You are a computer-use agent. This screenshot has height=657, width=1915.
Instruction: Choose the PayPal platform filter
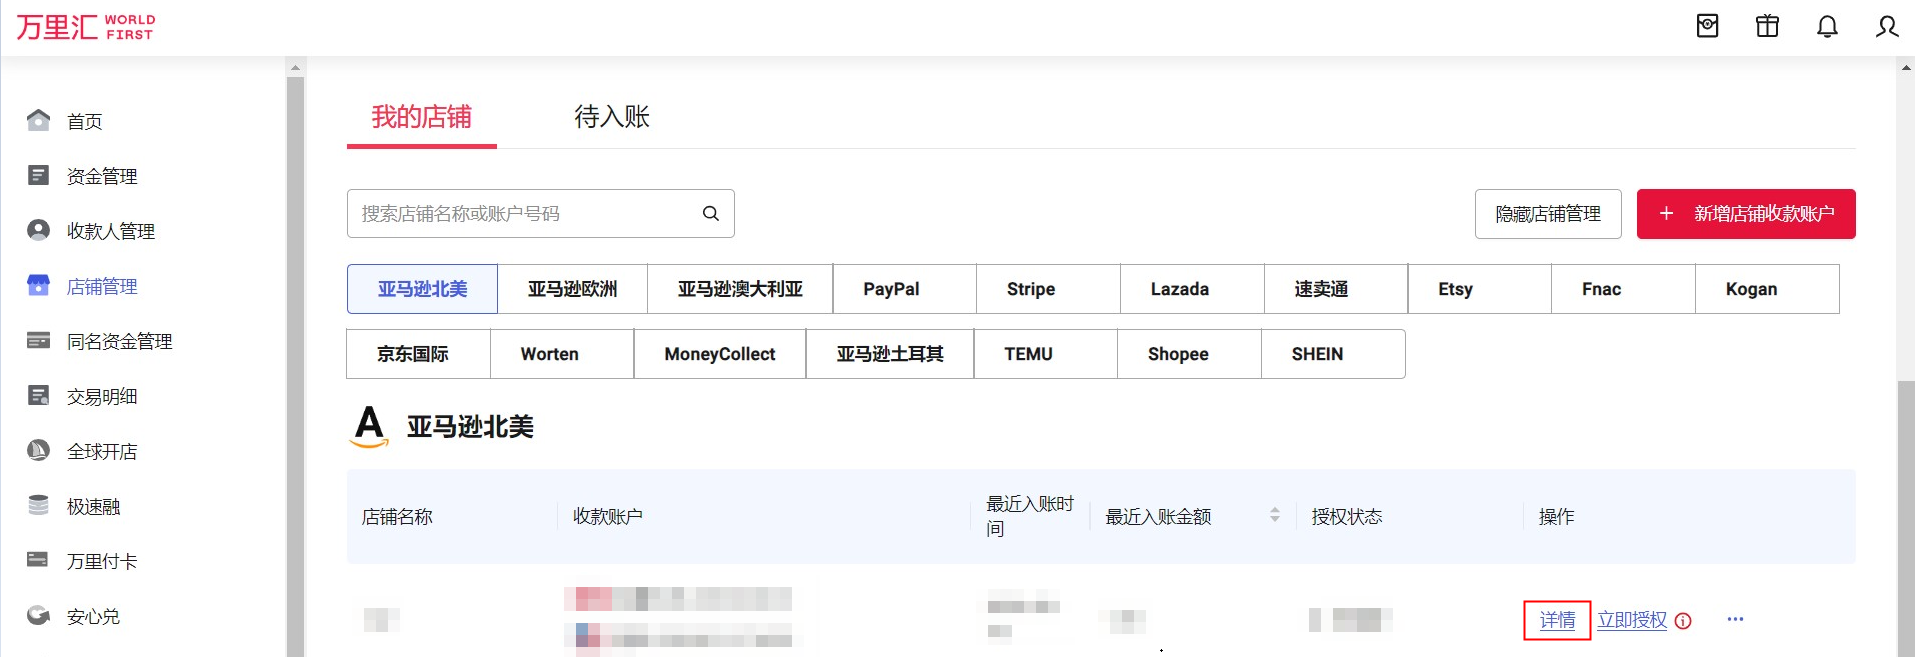pyautogui.click(x=891, y=289)
